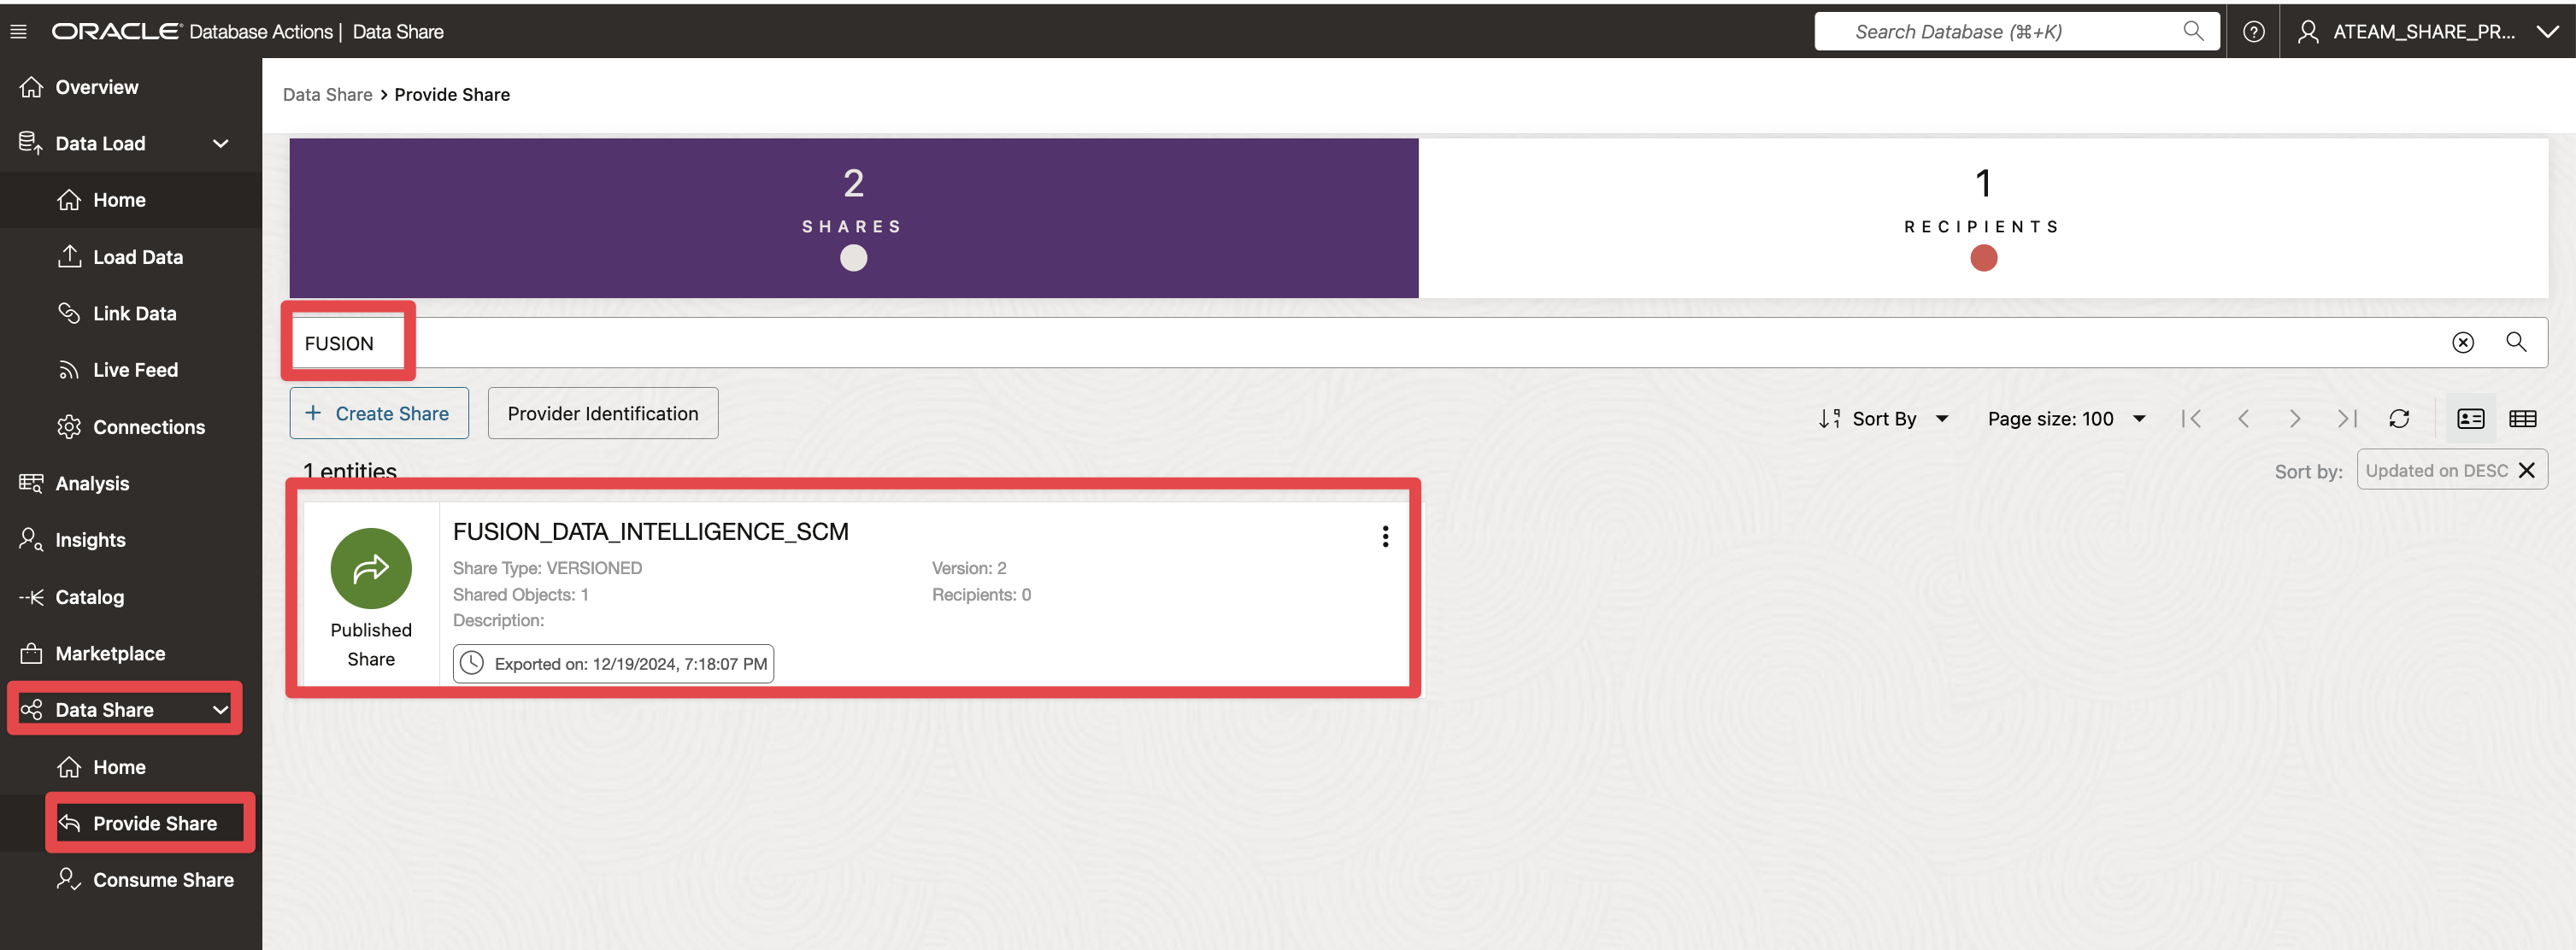Click the Create Share button
This screenshot has height=950, width=2576.
pos(379,414)
